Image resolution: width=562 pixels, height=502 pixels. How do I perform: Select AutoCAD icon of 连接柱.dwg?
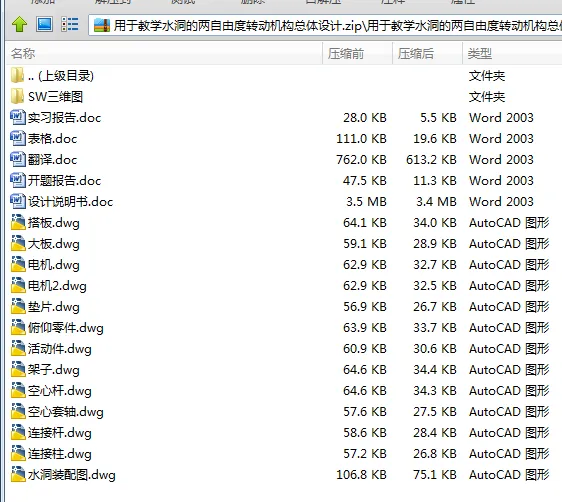tap(18, 453)
